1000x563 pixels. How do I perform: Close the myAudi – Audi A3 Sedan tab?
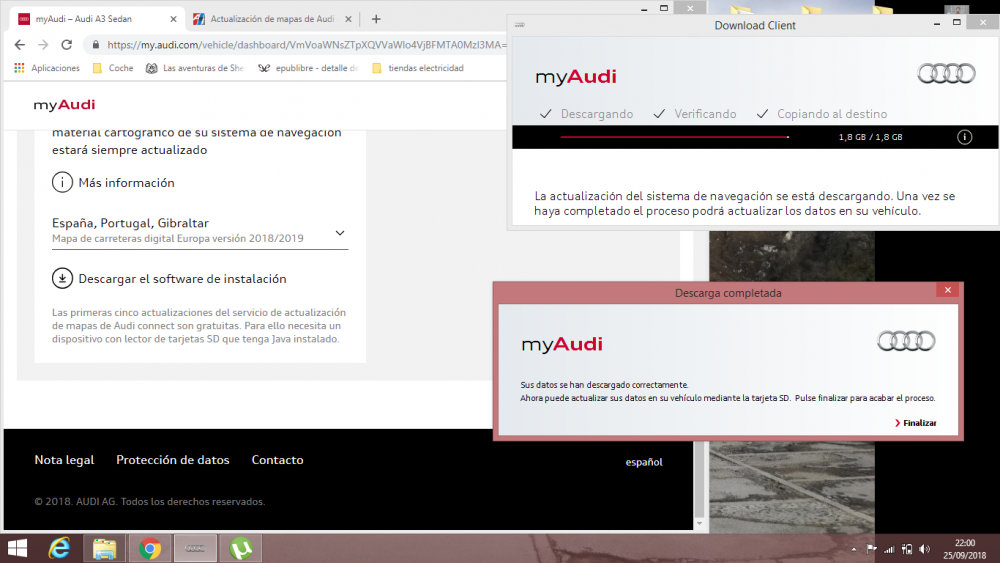(x=173, y=19)
